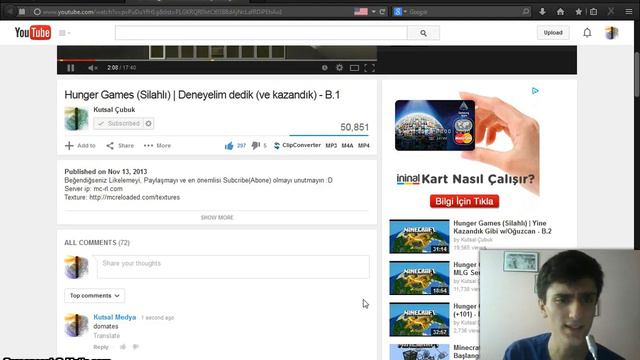
Task: Click the Upload button
Action: click(553, 33)
